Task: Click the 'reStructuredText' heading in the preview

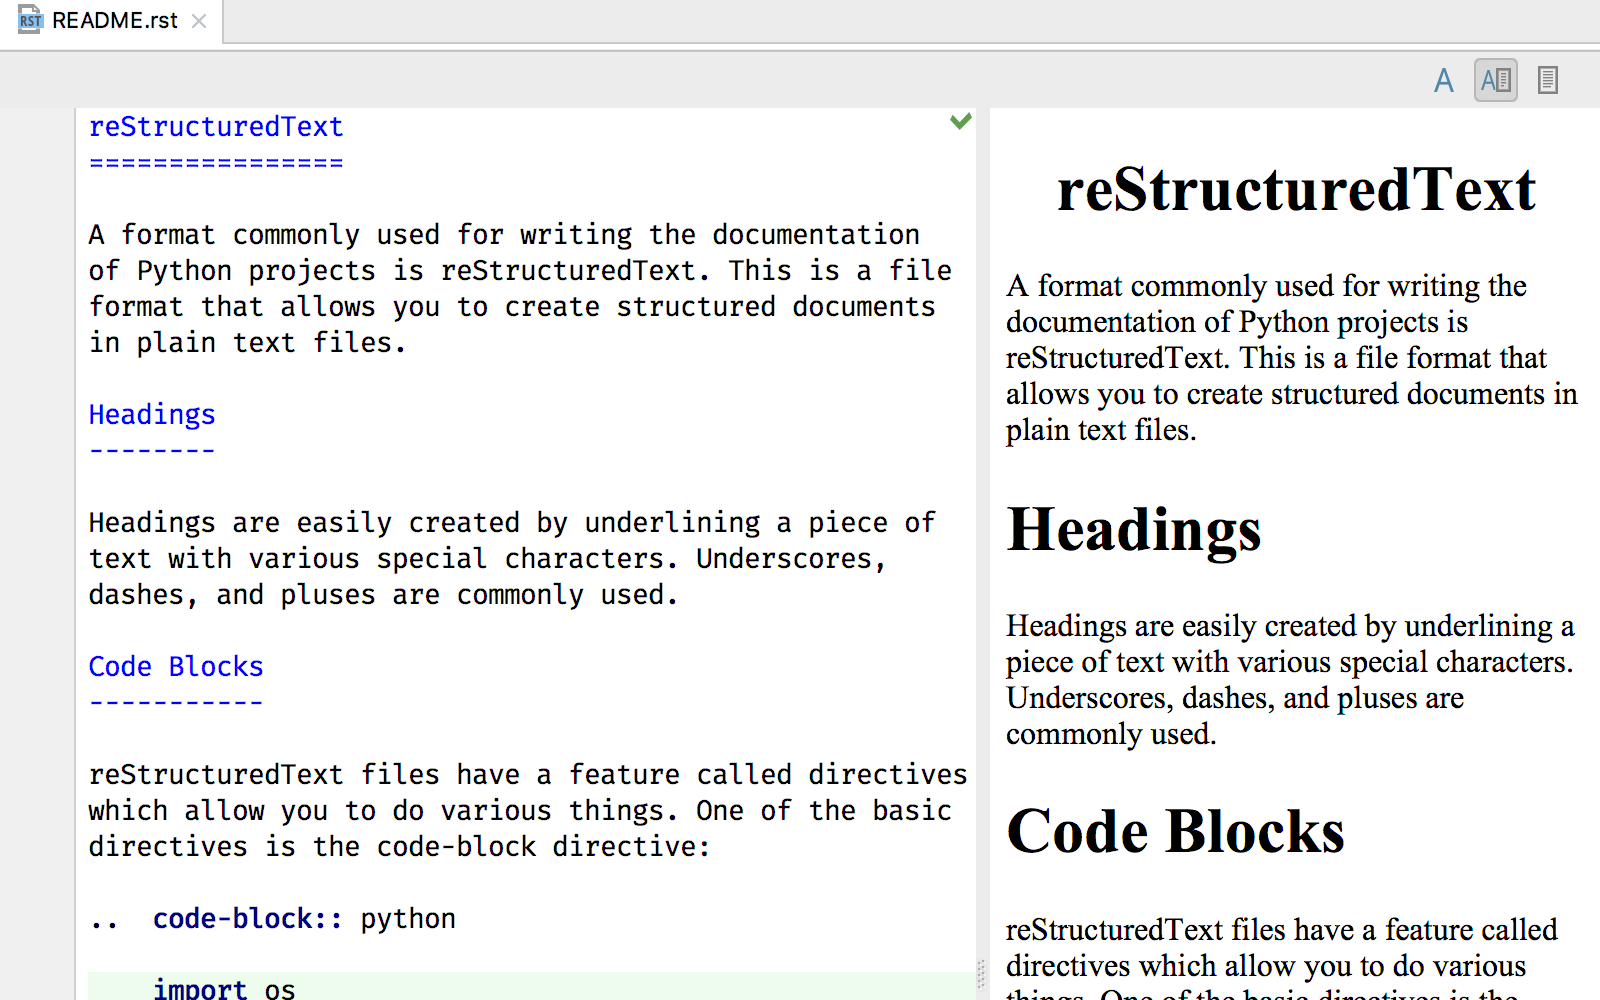Action: [1296, 190]
